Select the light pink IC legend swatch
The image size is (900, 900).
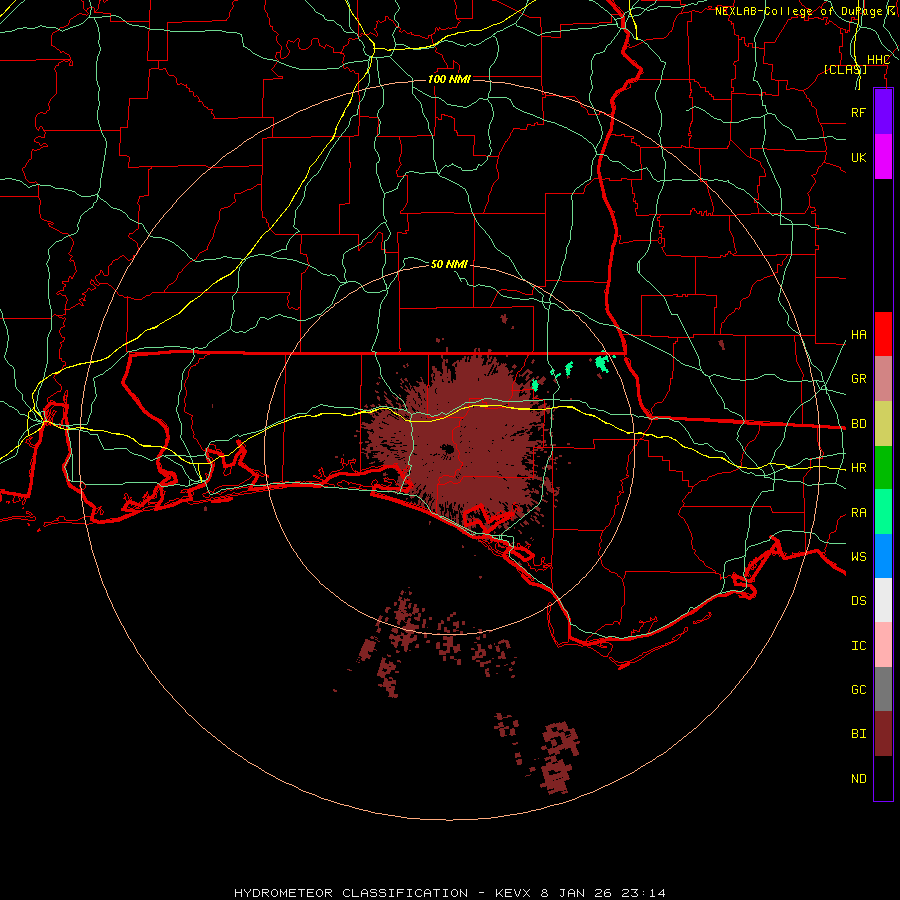coord(883,645)
